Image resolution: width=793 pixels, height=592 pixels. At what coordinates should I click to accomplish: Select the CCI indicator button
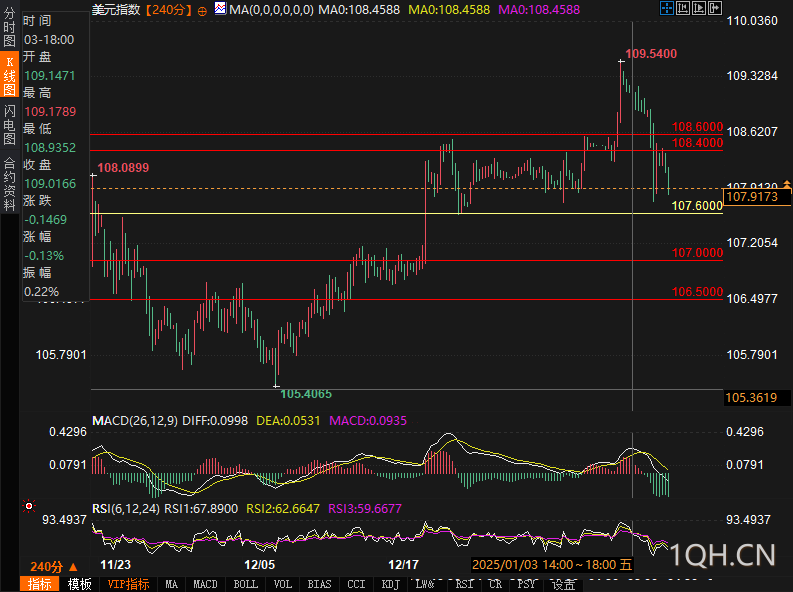[356, 584]
